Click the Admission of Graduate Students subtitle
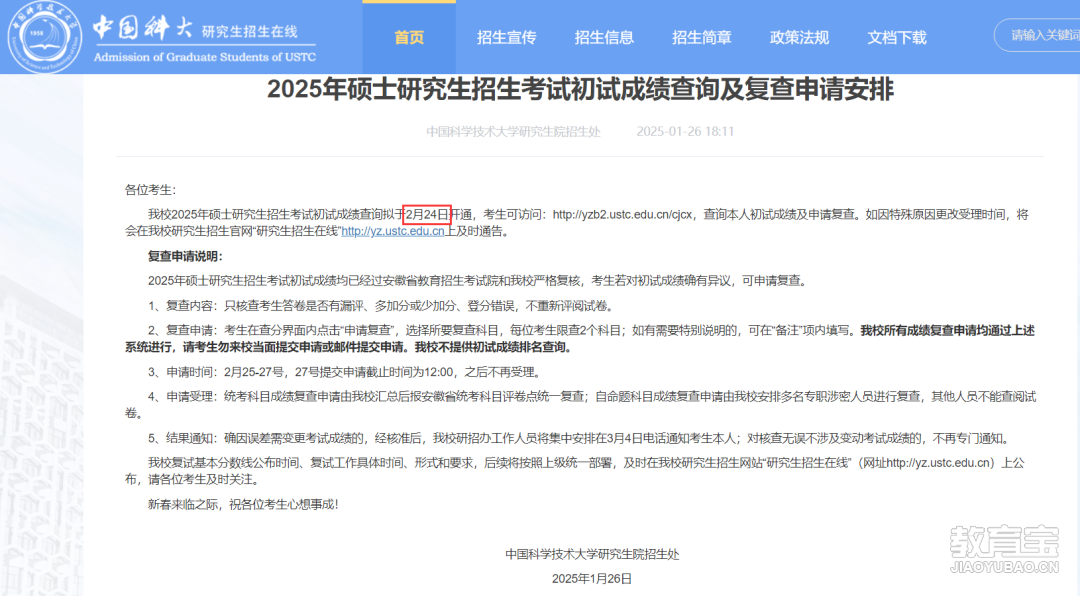This screenshot has width=1080, height=596. point(205,57)
